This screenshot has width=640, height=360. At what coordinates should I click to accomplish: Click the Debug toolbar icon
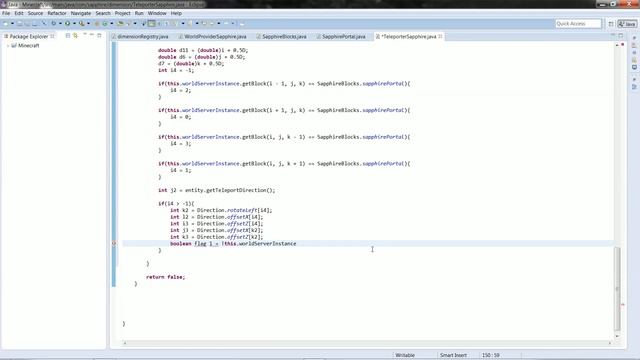tap(53, 24)
